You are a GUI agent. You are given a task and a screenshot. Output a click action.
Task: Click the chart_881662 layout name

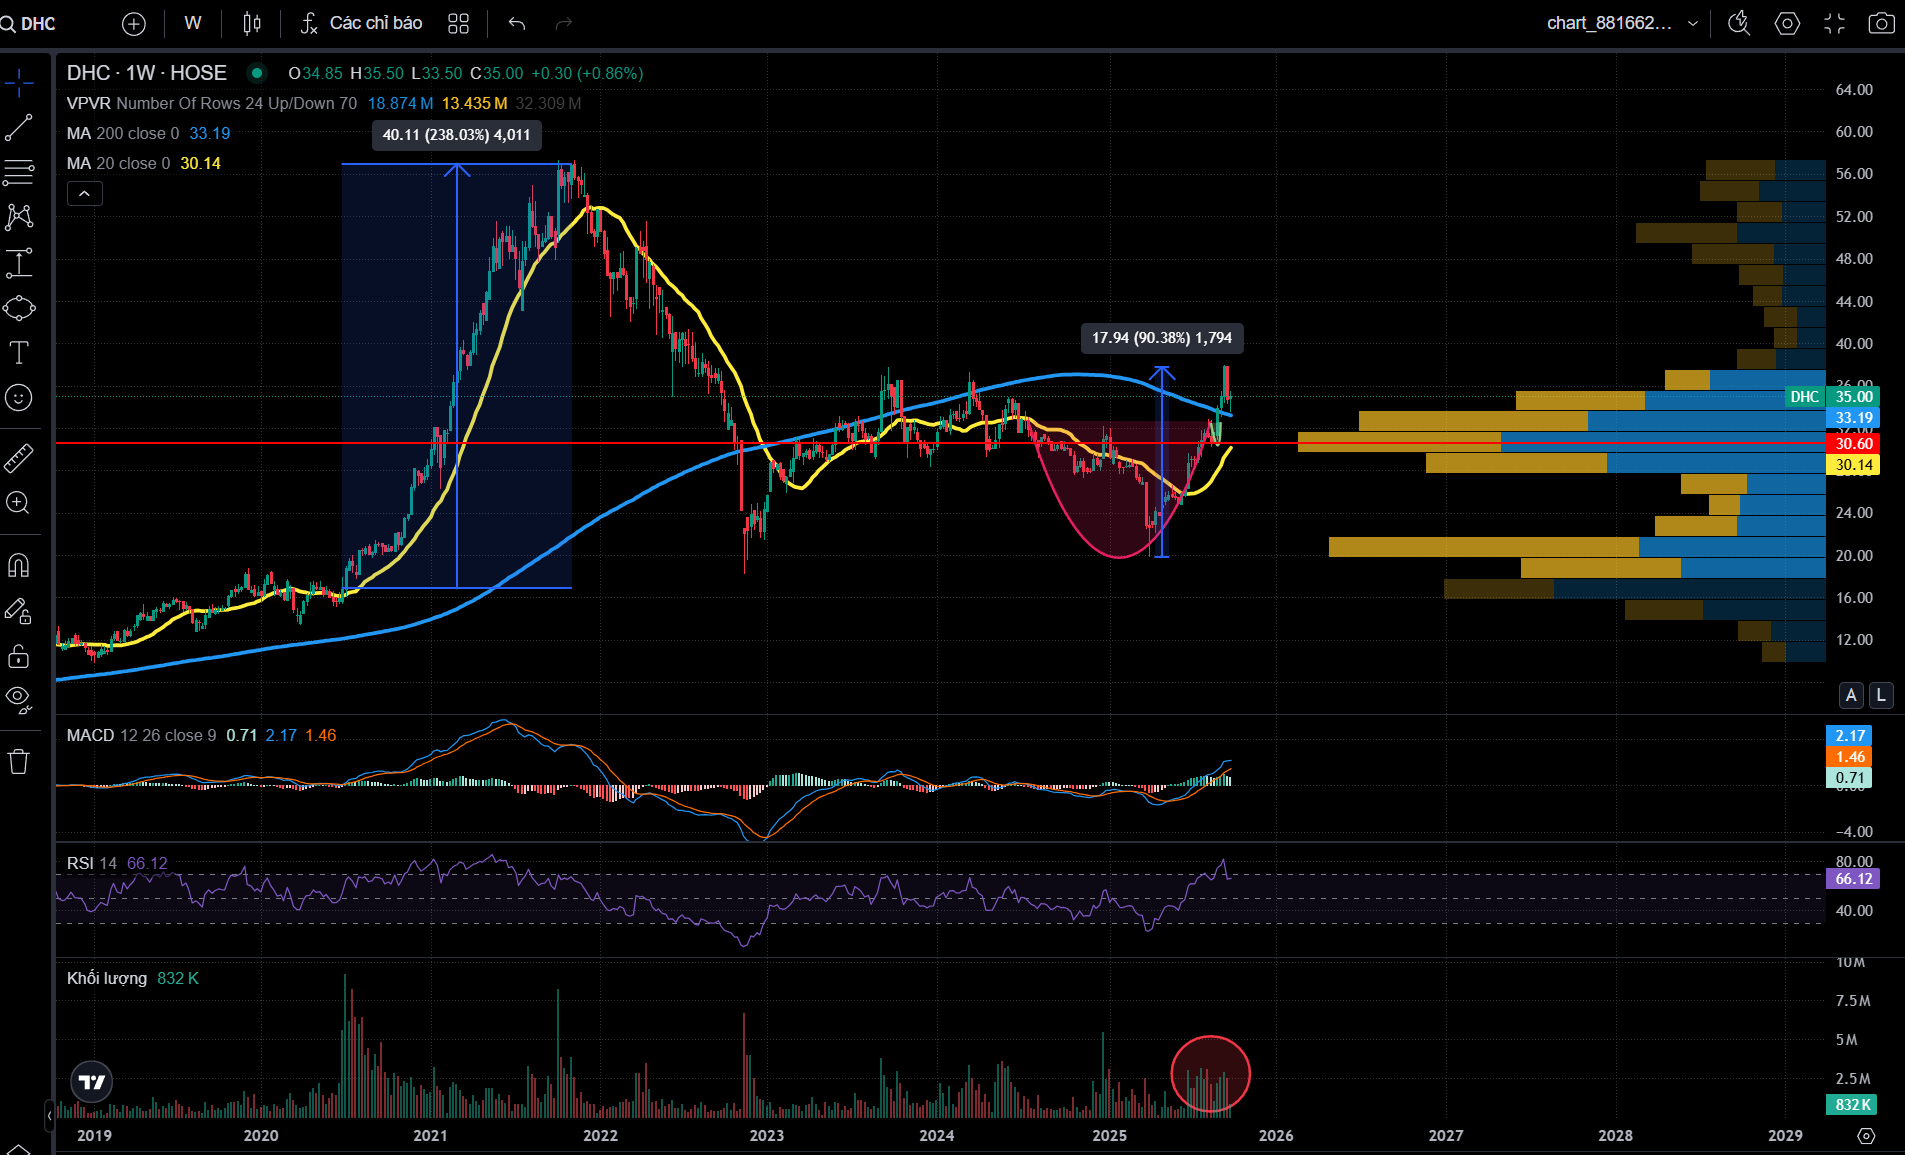click(x=1609, y=23)
